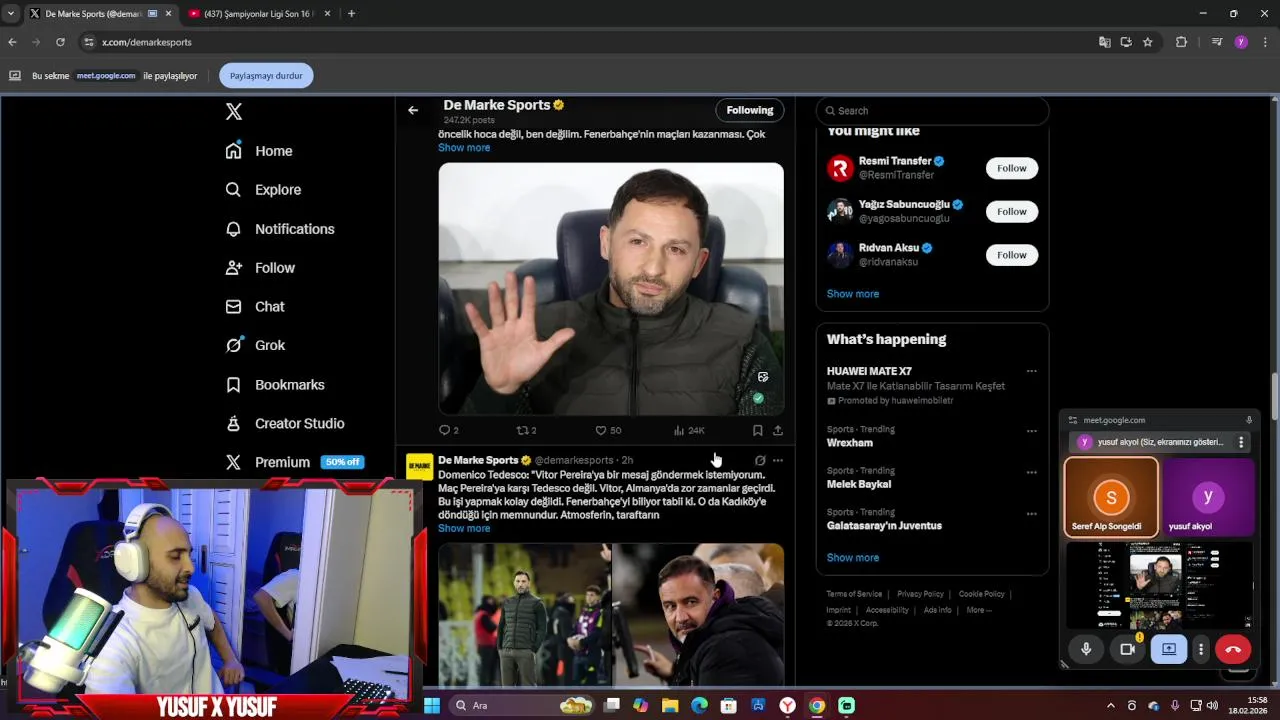
Task: Click the Paylaşmayı durdur button
Action: coord(266,76)
